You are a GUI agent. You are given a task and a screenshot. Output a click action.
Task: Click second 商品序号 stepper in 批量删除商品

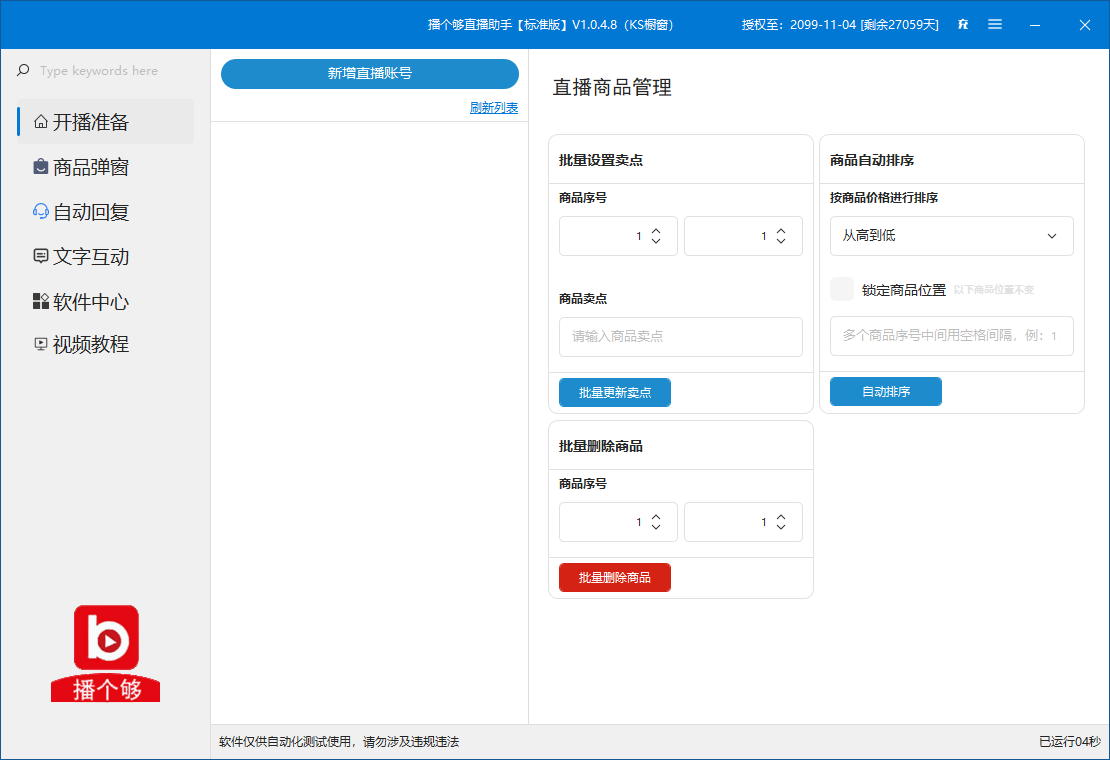(743, 522)
